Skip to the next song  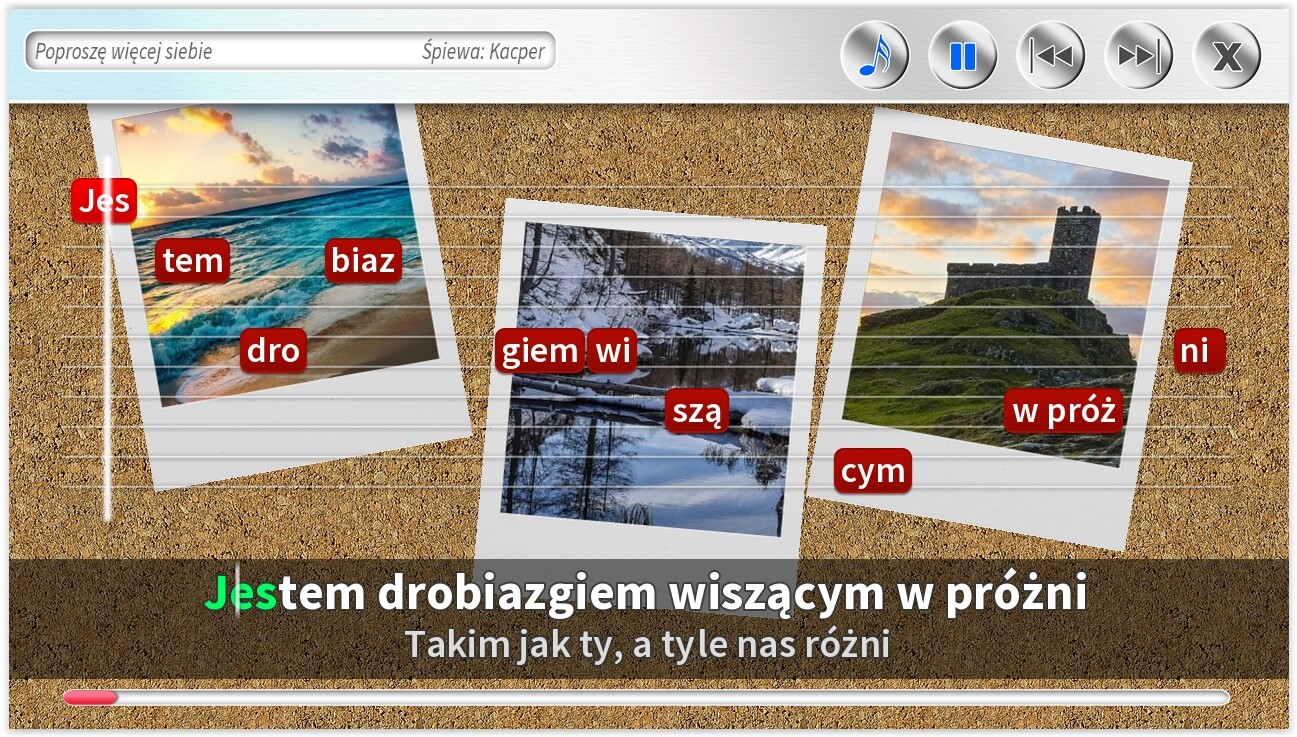click(x=1137, y=55)
